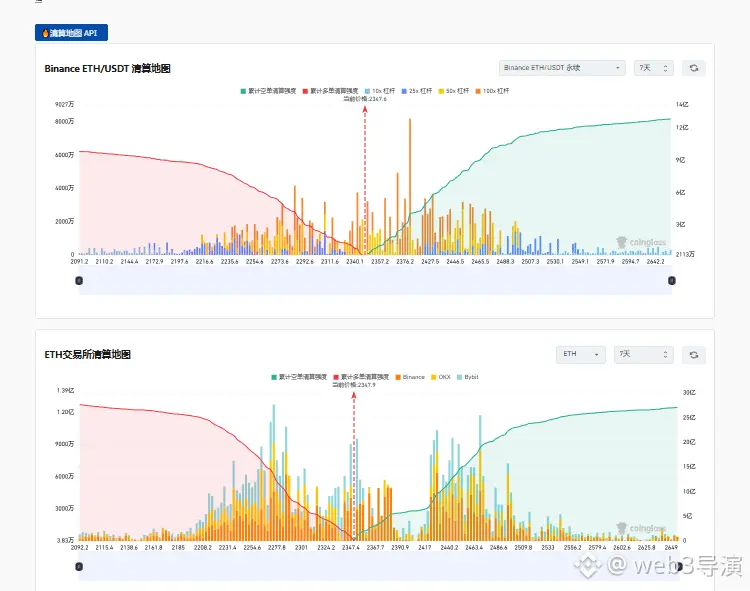Open the Binance ETH/USDT pair dropdown
Screen dimensions: 750x591
coord(562,68)
